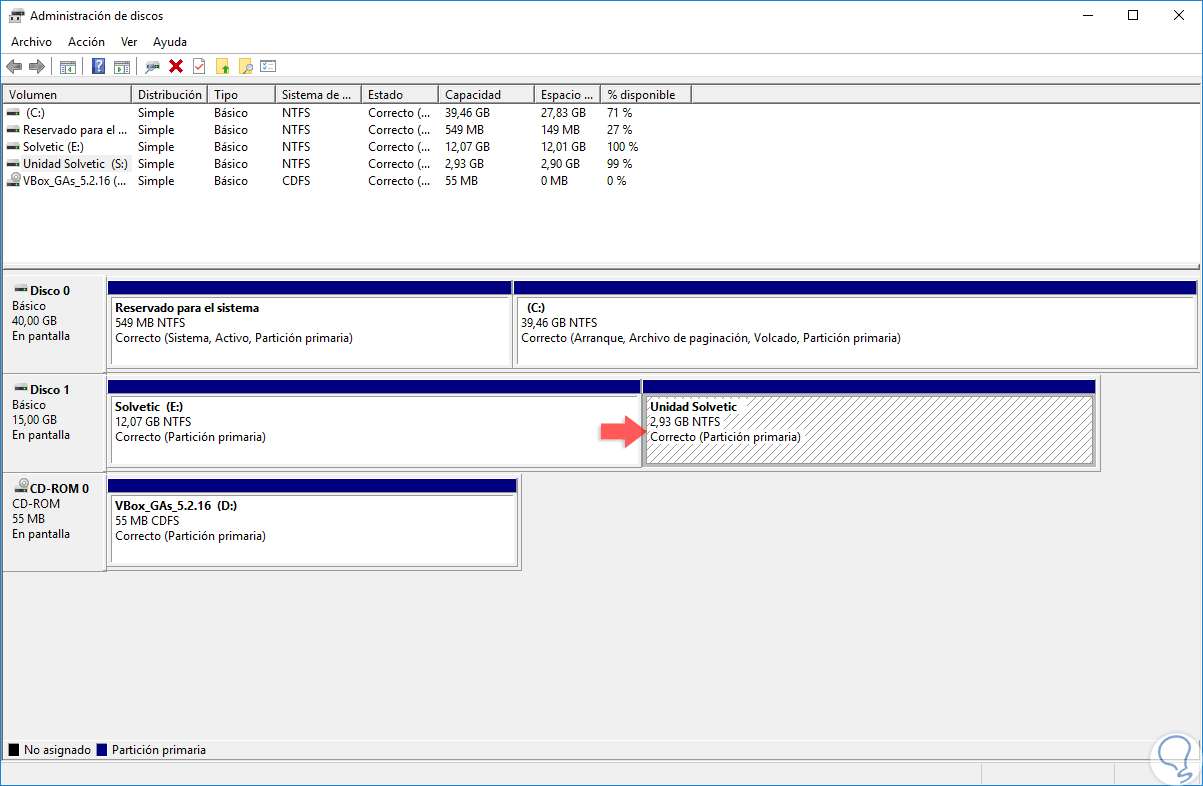Sort by the Distribución column header
Image resolution: width=1203 pixels, height=786 pixels.
click(x=169, y=95)
